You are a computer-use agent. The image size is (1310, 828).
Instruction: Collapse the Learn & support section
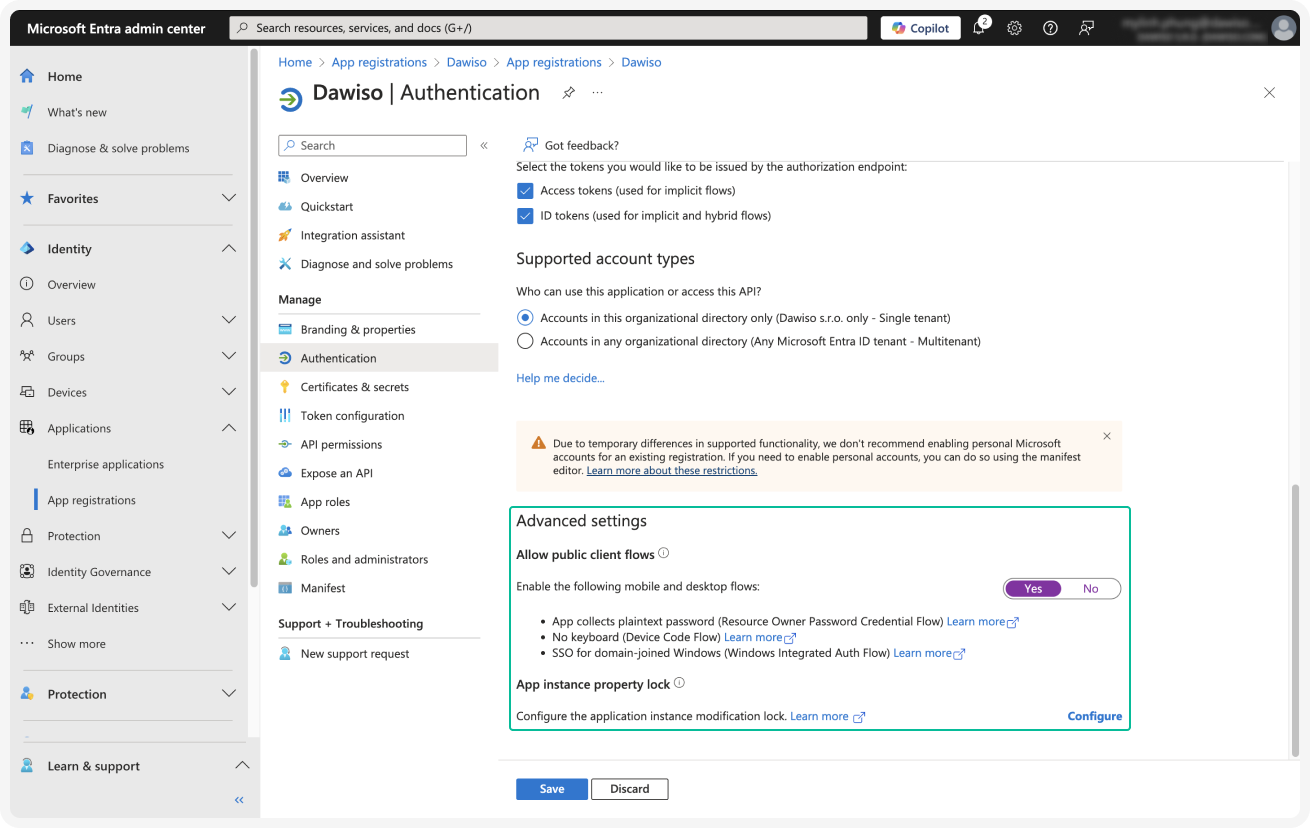click(241, 766)
